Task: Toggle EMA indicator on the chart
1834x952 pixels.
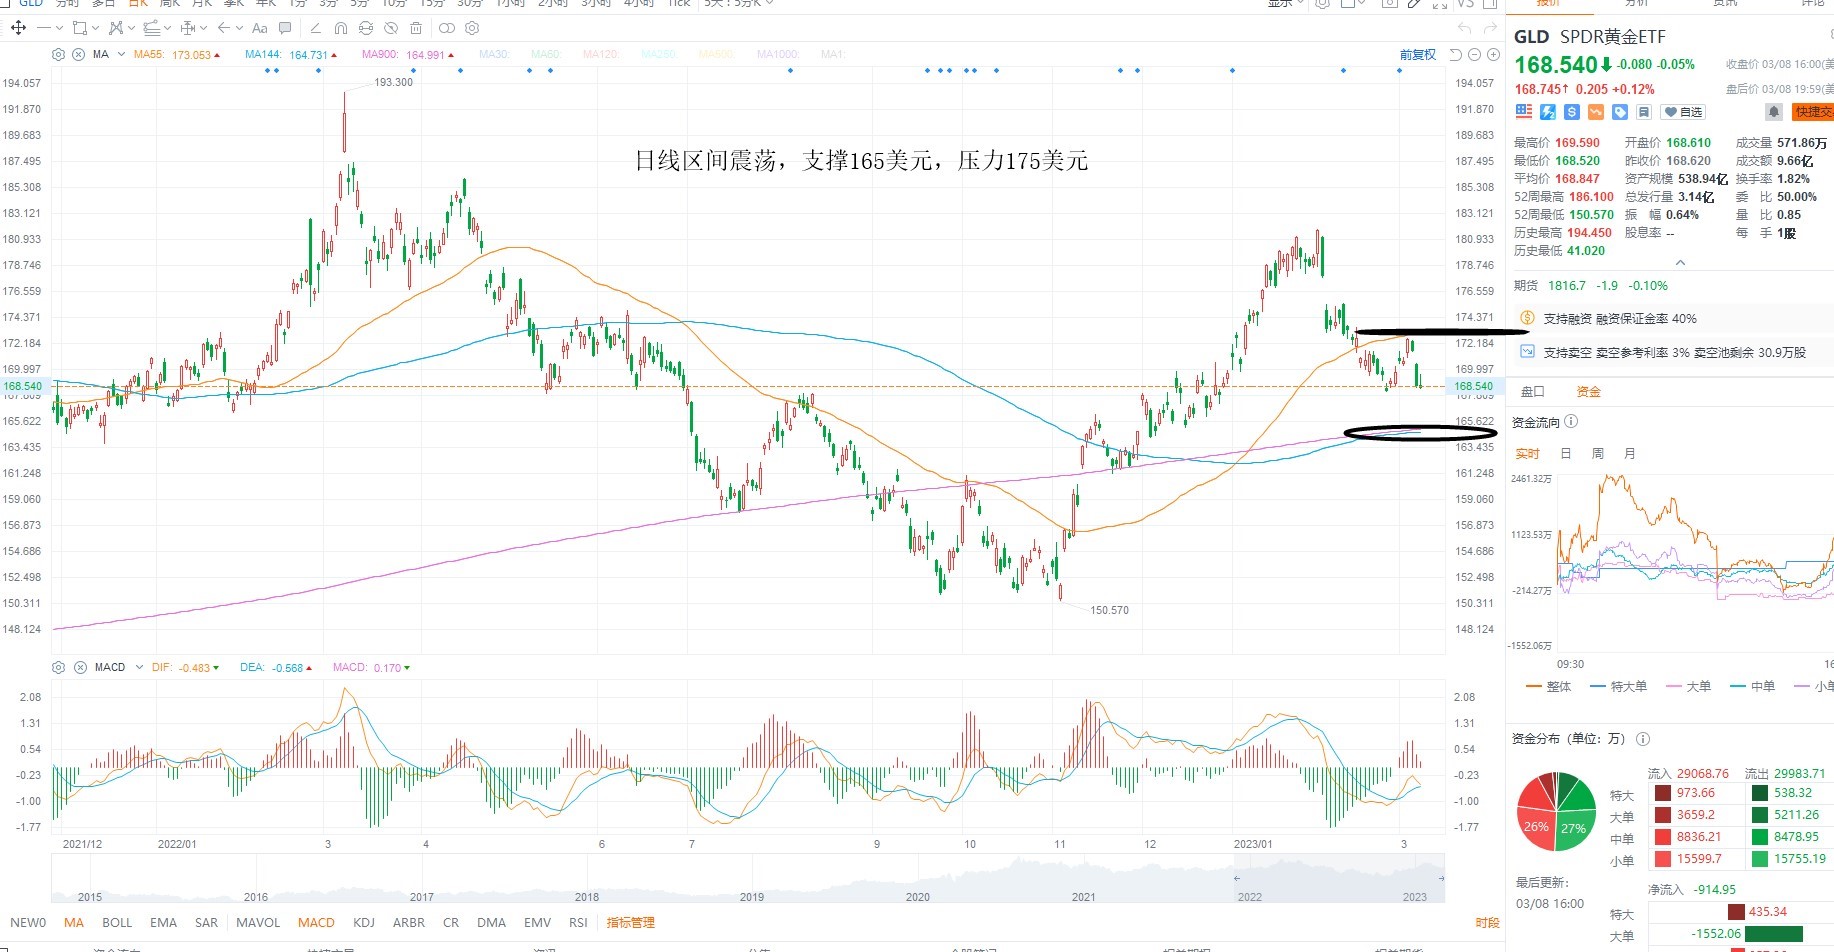Action: coord(163,922)
